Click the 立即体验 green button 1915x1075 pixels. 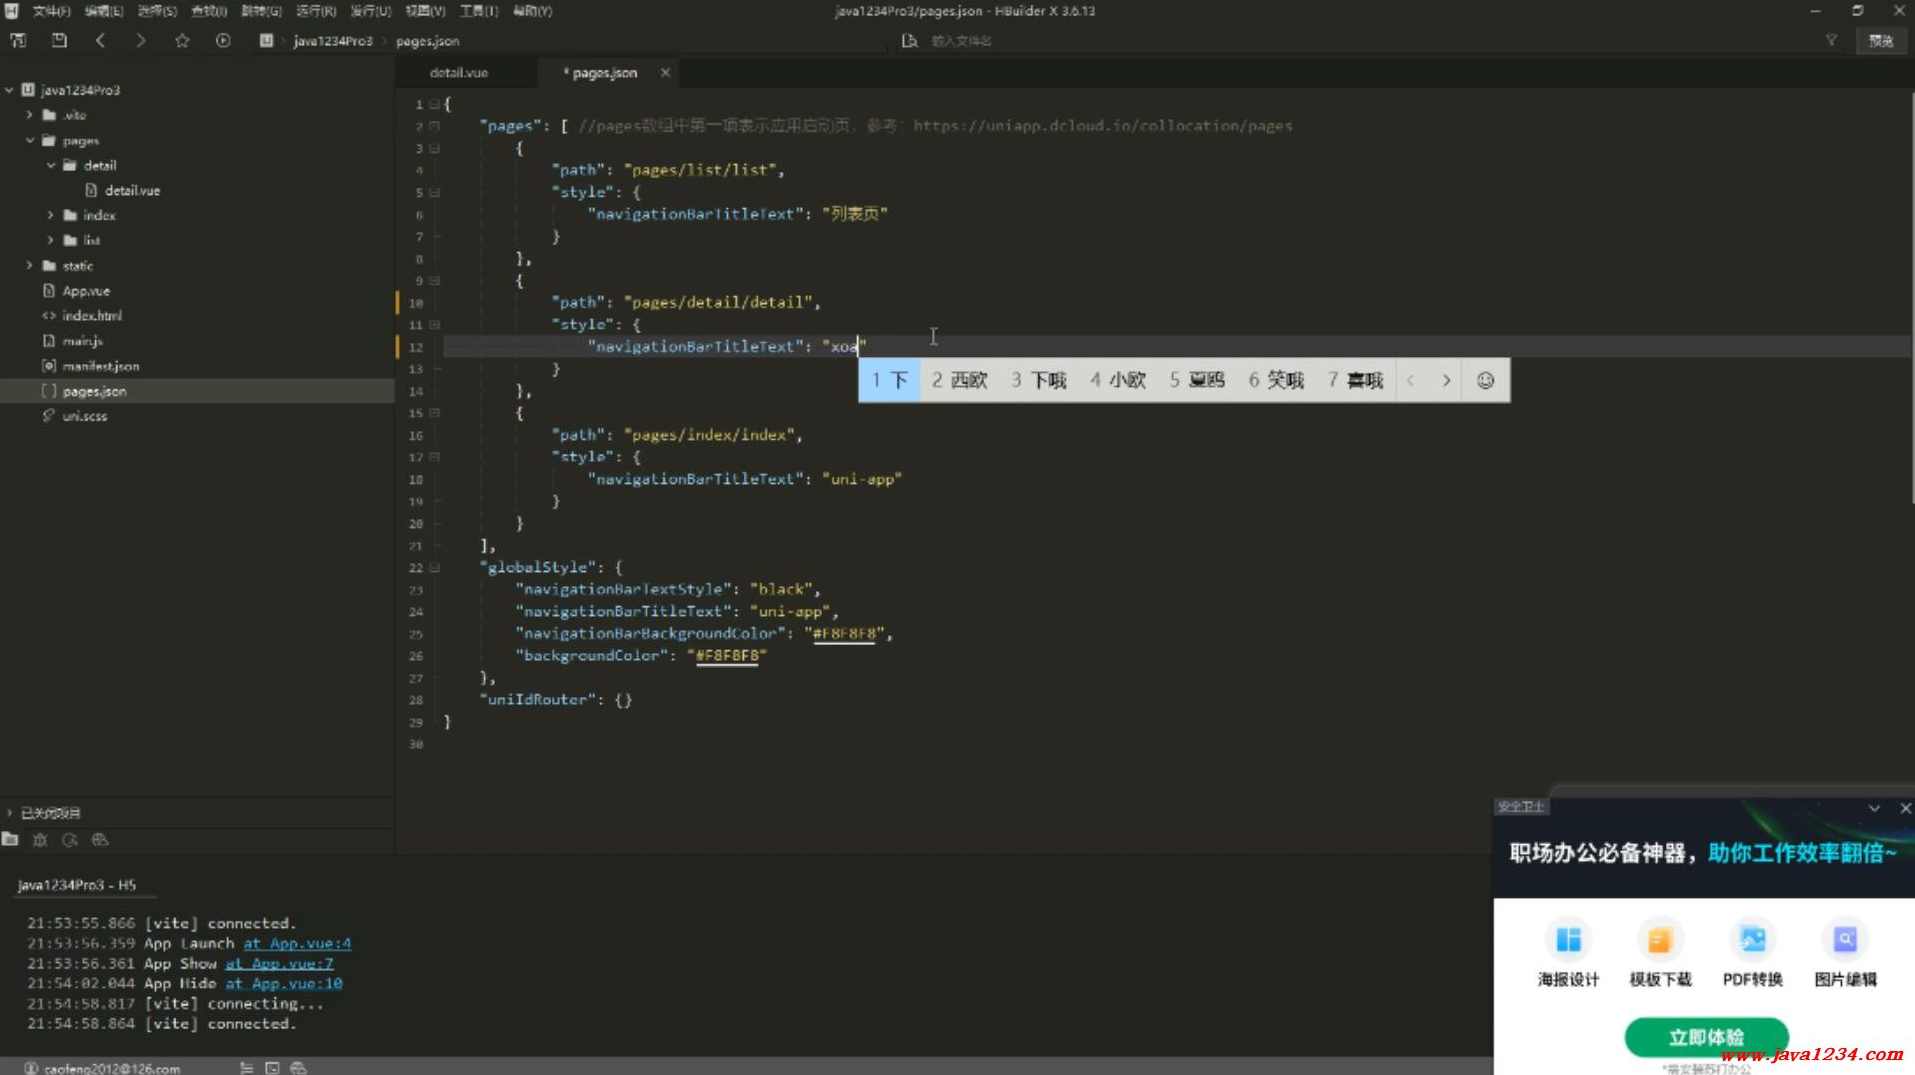(1706, 1037)
